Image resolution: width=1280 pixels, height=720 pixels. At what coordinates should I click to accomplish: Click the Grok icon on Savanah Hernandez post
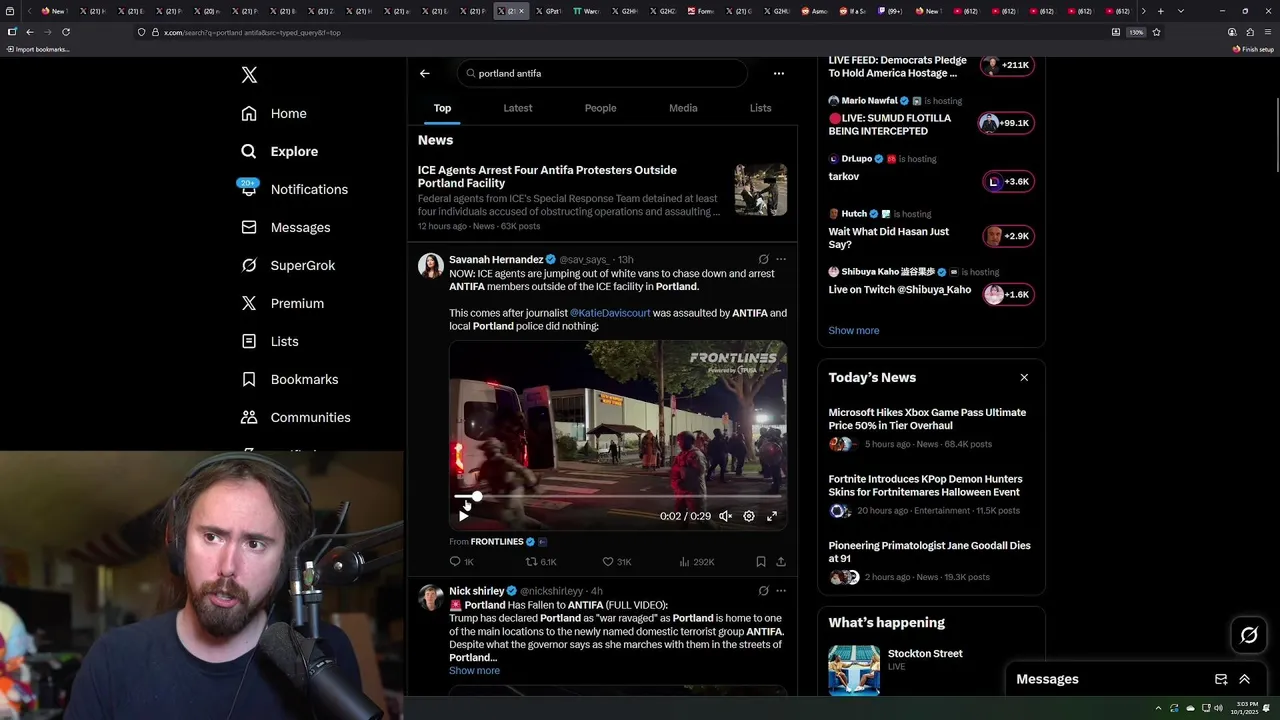click(x=763, y=259)
